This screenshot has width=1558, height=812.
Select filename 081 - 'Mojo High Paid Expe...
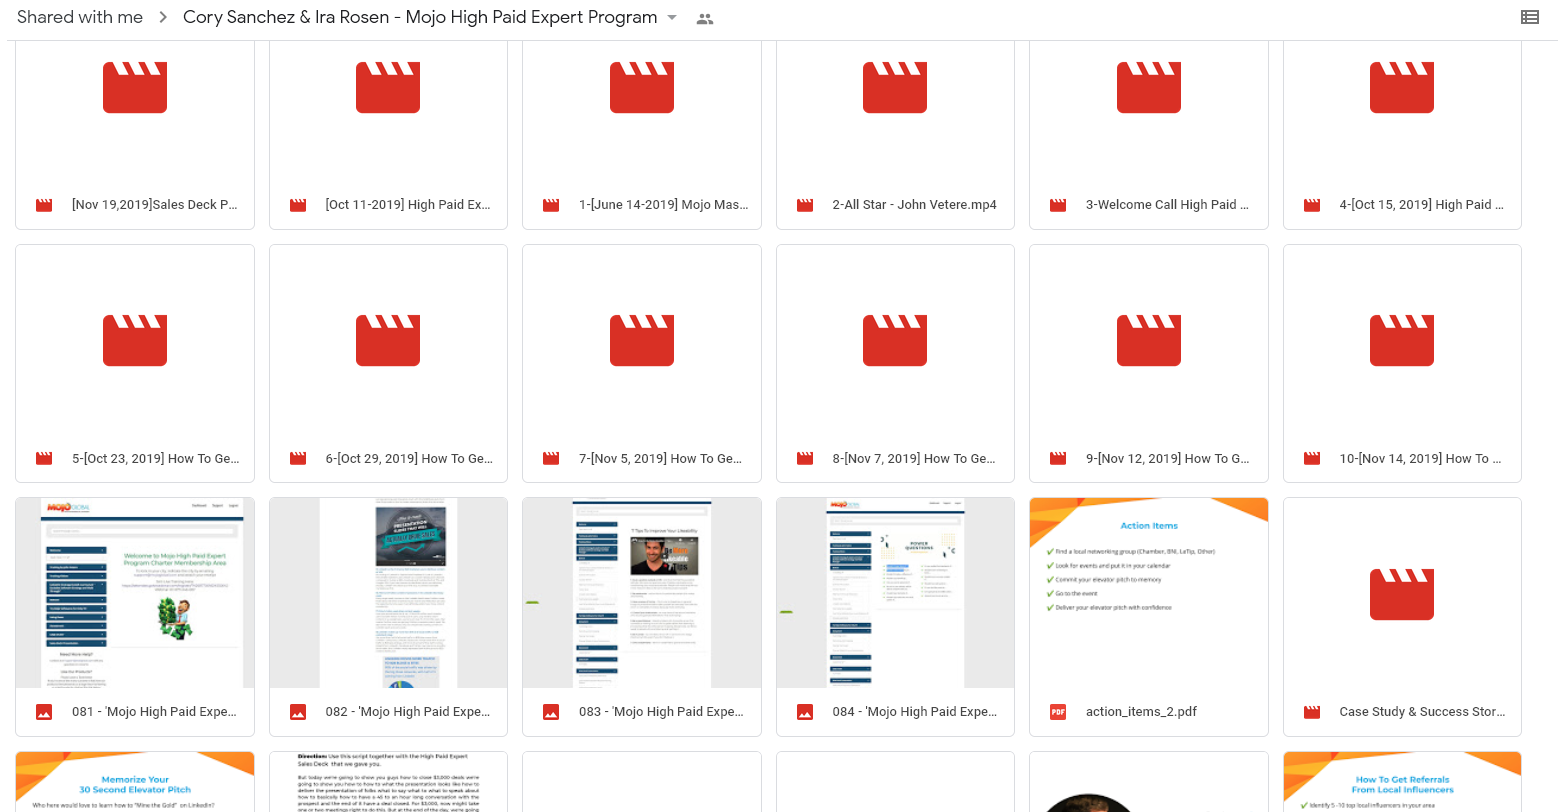(154, 711)
